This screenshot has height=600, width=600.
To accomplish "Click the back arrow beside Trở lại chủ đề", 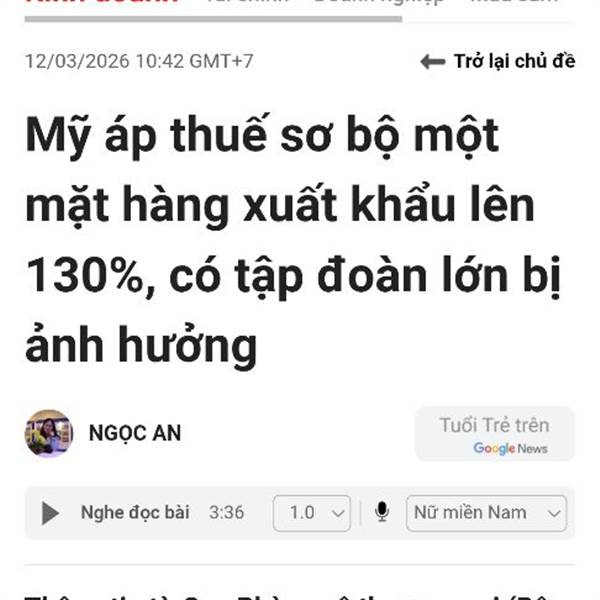I will coord(432,62).
